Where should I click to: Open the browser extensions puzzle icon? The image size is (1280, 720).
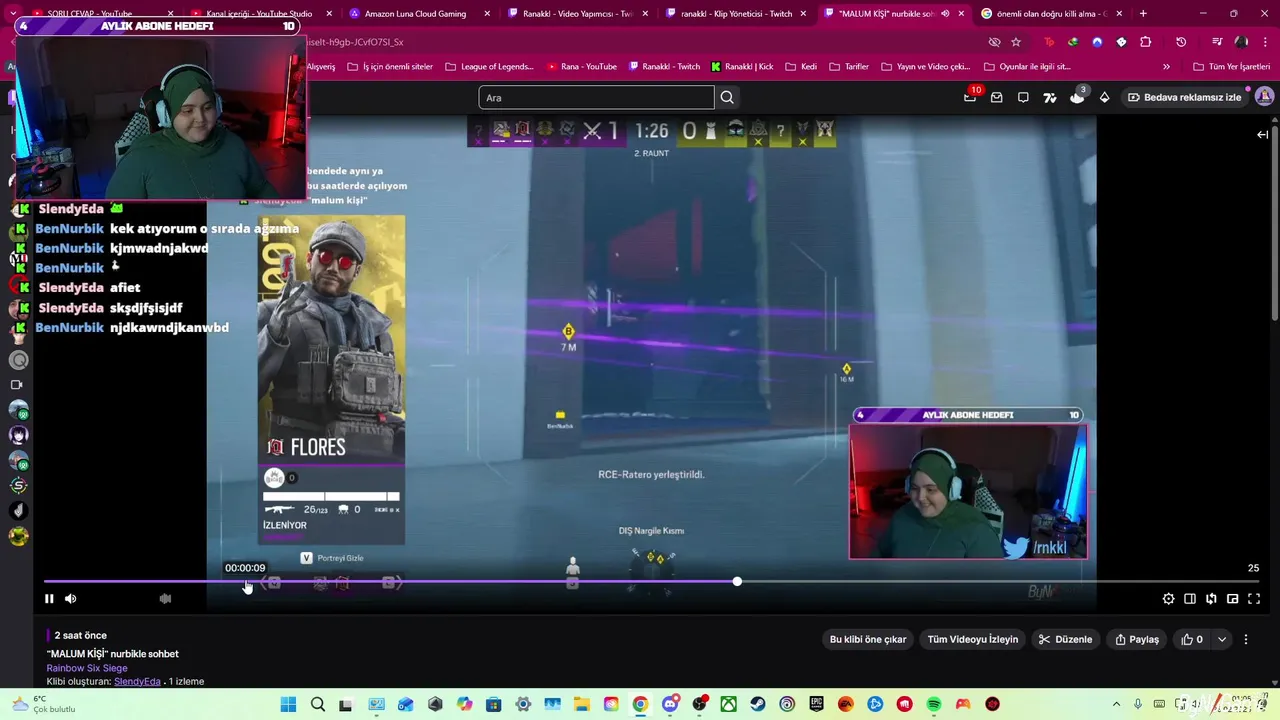pos(1146,42)
